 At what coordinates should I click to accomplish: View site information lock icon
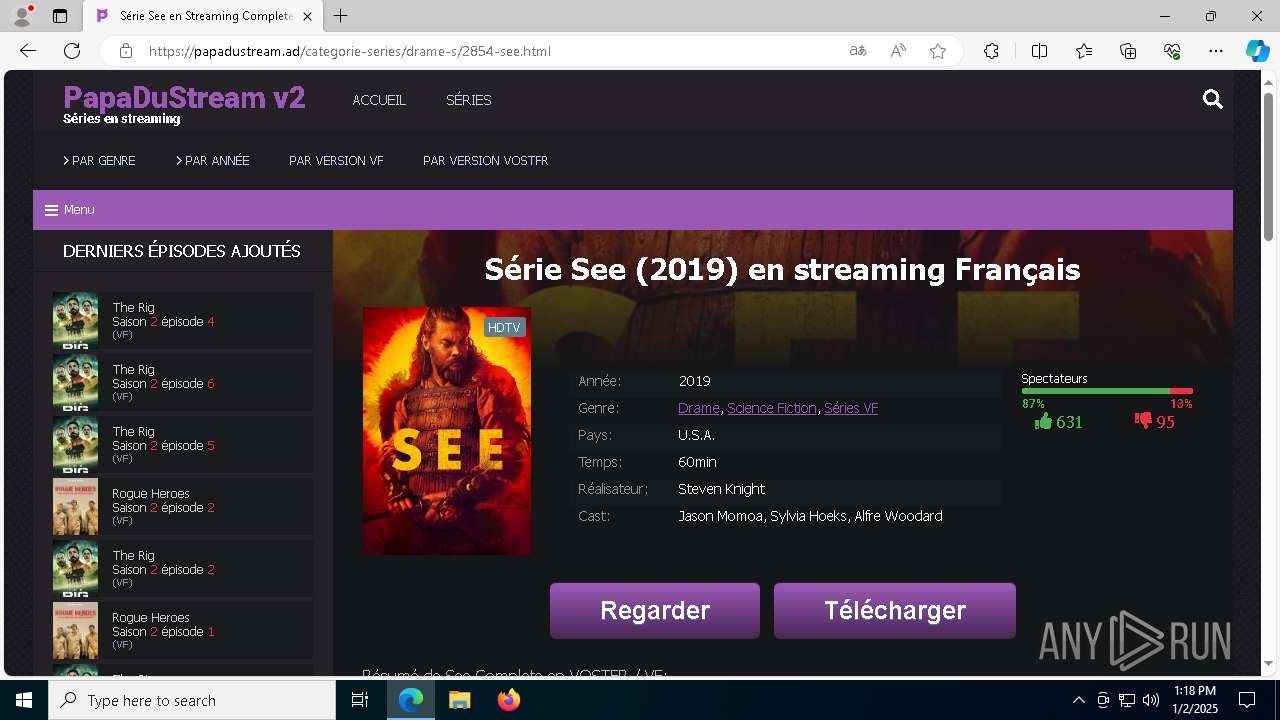click(125, 51)
